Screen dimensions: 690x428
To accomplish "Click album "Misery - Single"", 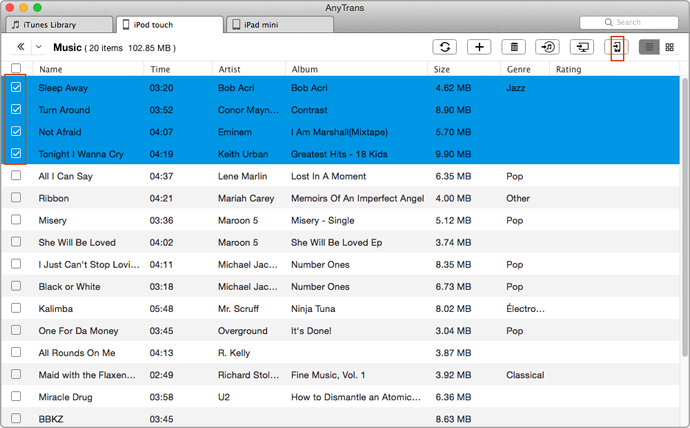I will pyautogui.click(x=323, y=220).
